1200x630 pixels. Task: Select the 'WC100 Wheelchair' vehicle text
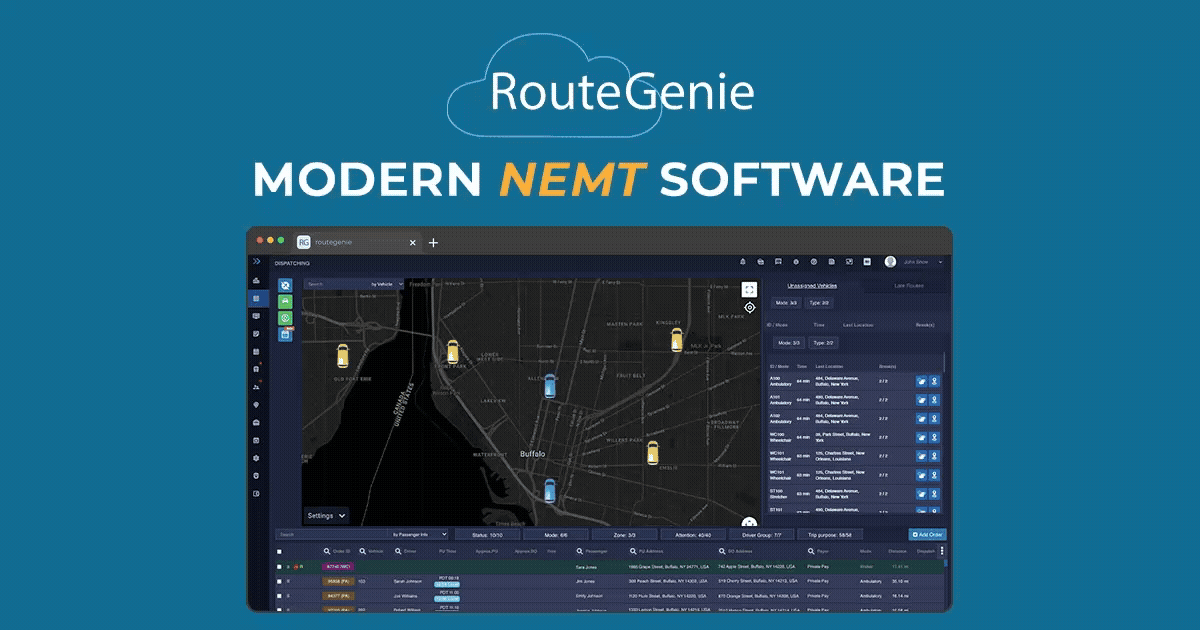(781, 437)
